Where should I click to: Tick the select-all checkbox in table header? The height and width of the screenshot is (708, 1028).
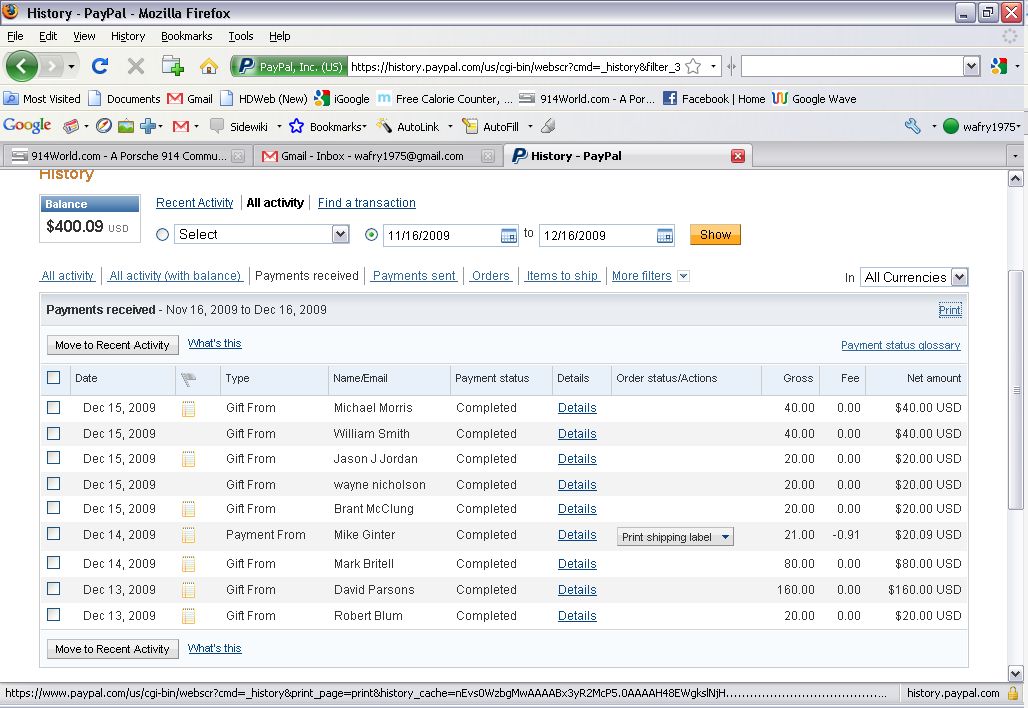(54, 378)
